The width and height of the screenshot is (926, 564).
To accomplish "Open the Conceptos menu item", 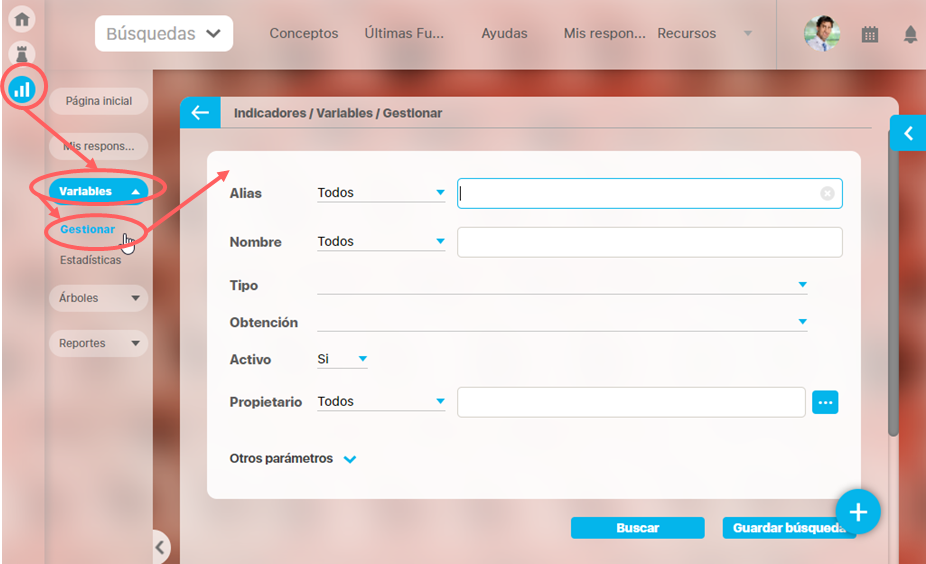I will pos(304,34).
